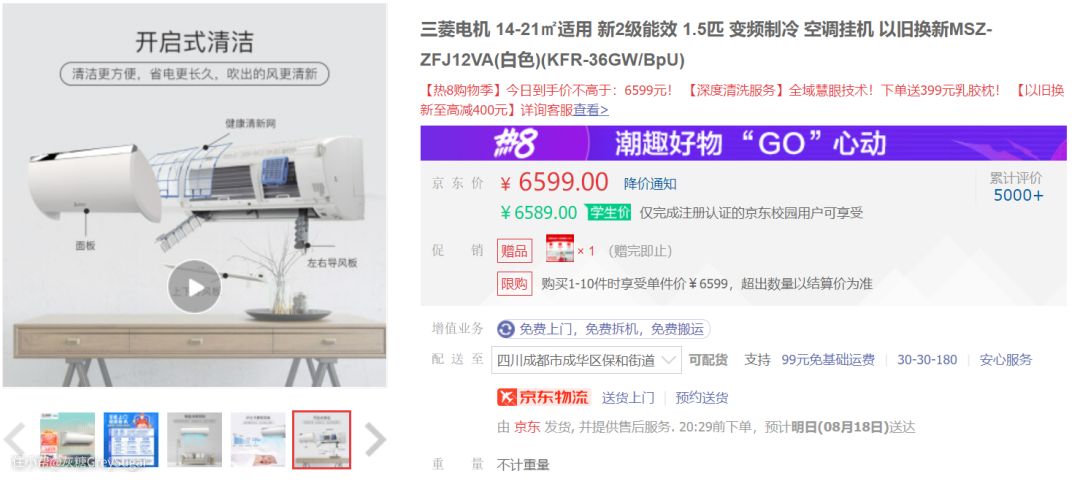Image resolution: width=1080 pixels, height=484 pixels.
Task: Show previous product thumbnails with left arrow
Action: click(x=15, y=439)
